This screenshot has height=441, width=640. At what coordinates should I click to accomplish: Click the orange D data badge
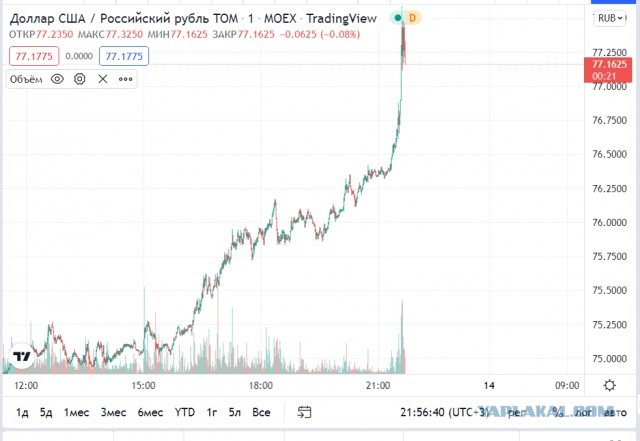[x=412, y=18]
